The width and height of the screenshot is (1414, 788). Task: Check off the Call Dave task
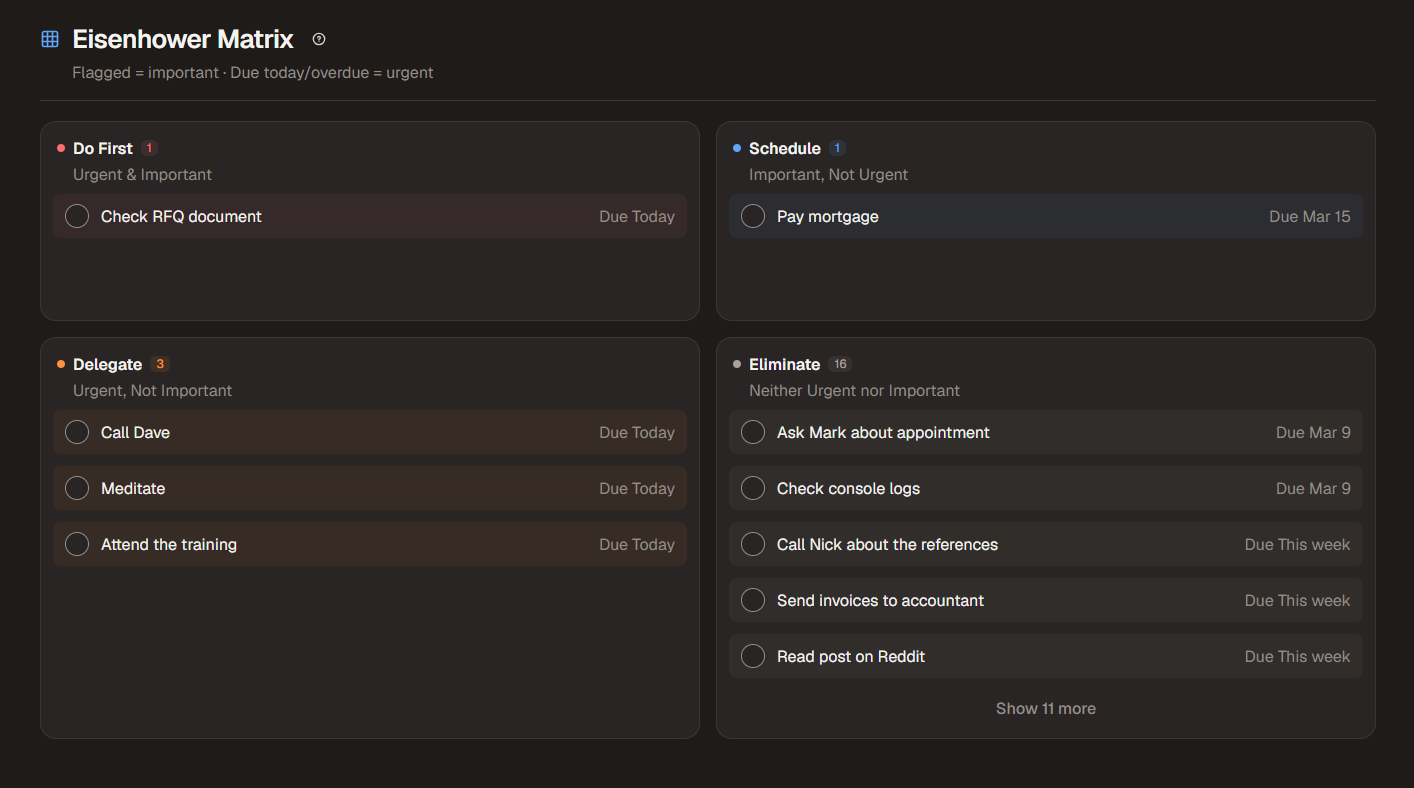[77, 432]
